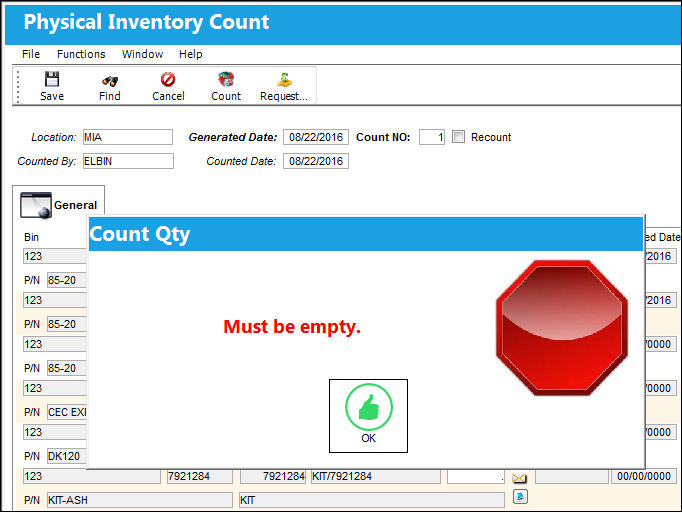The width and height of the screenshot is (682, 512).
Task: Click the green thumbs-up OK button
Action: coord(368,416)
